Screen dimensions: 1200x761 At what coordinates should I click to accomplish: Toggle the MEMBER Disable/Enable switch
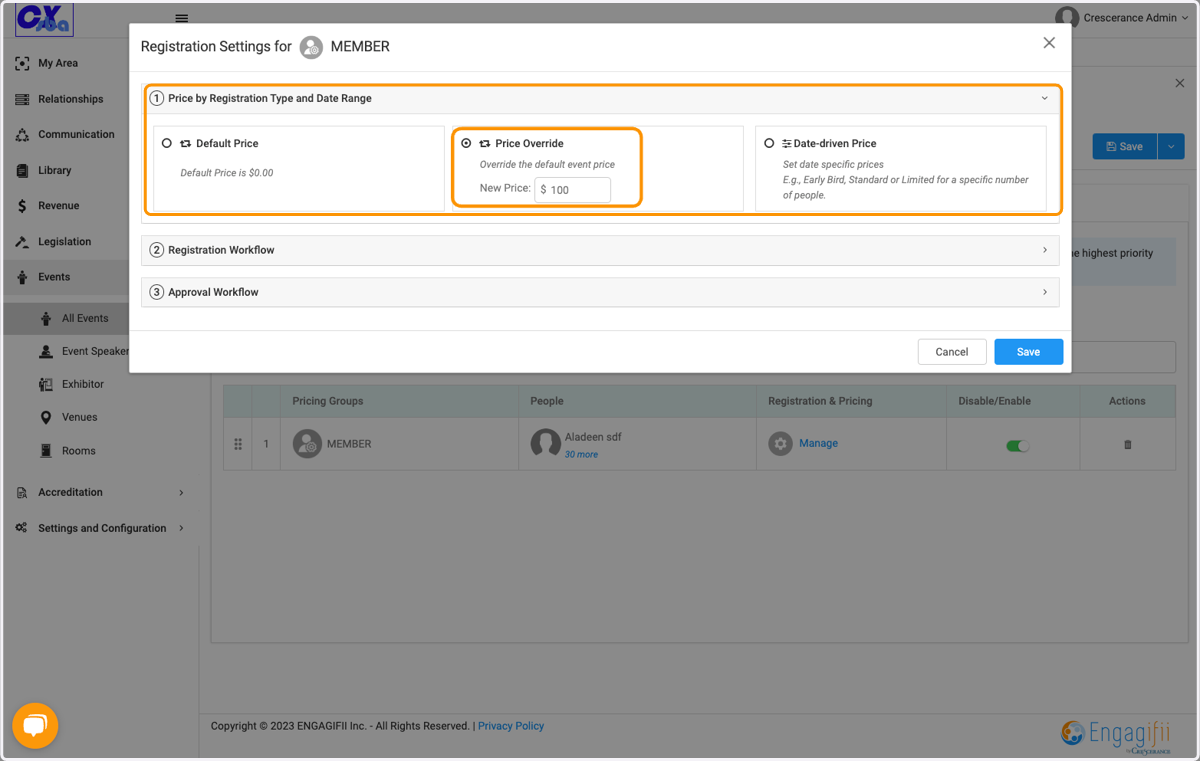click(1017, 446)
